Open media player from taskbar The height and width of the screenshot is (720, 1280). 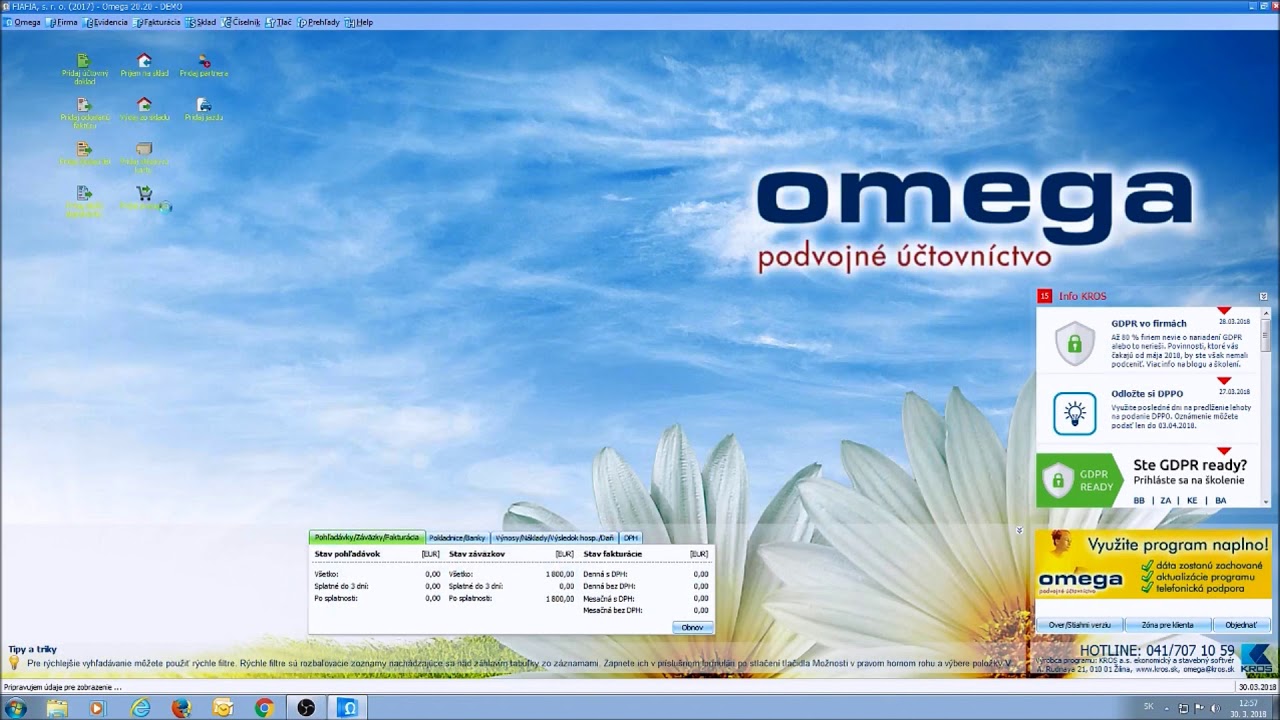pos(97,708)
